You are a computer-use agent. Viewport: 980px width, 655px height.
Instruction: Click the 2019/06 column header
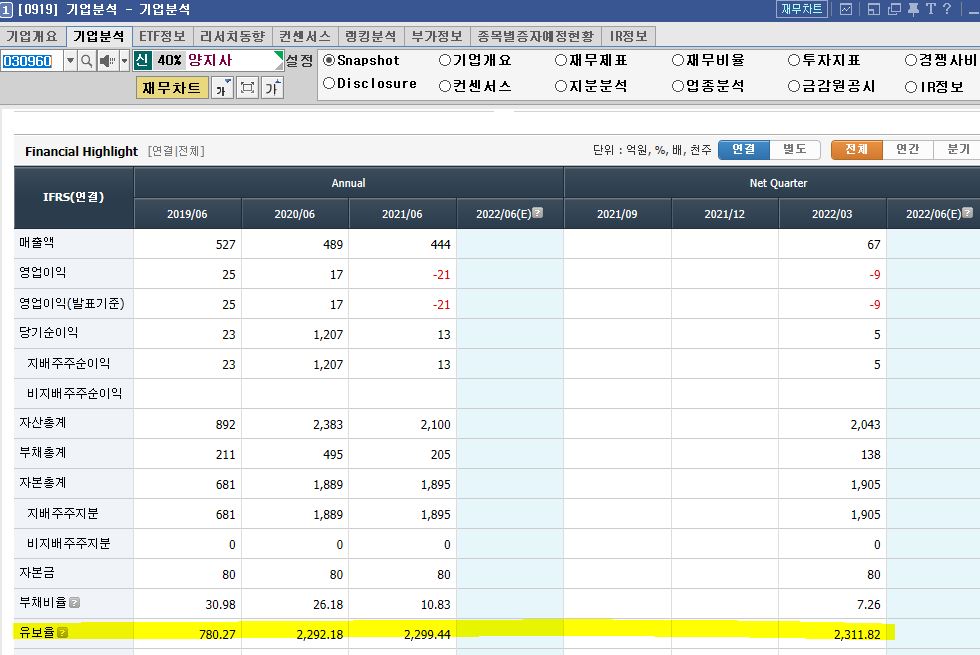click(188, 214)
